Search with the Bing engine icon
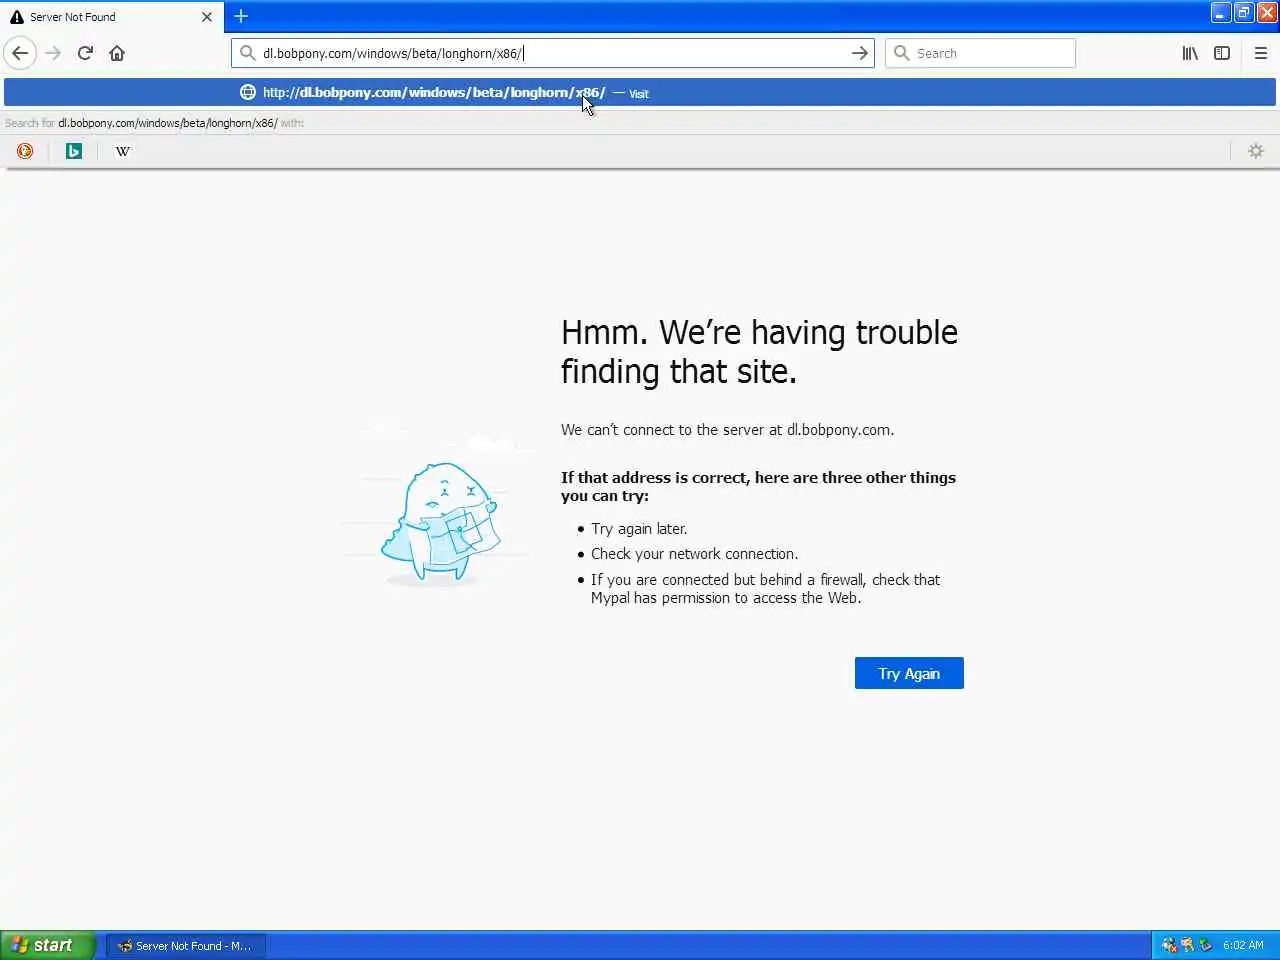The width and height of the screenshot is (1280, 960). pyautogui.click(x=74, y=151)
